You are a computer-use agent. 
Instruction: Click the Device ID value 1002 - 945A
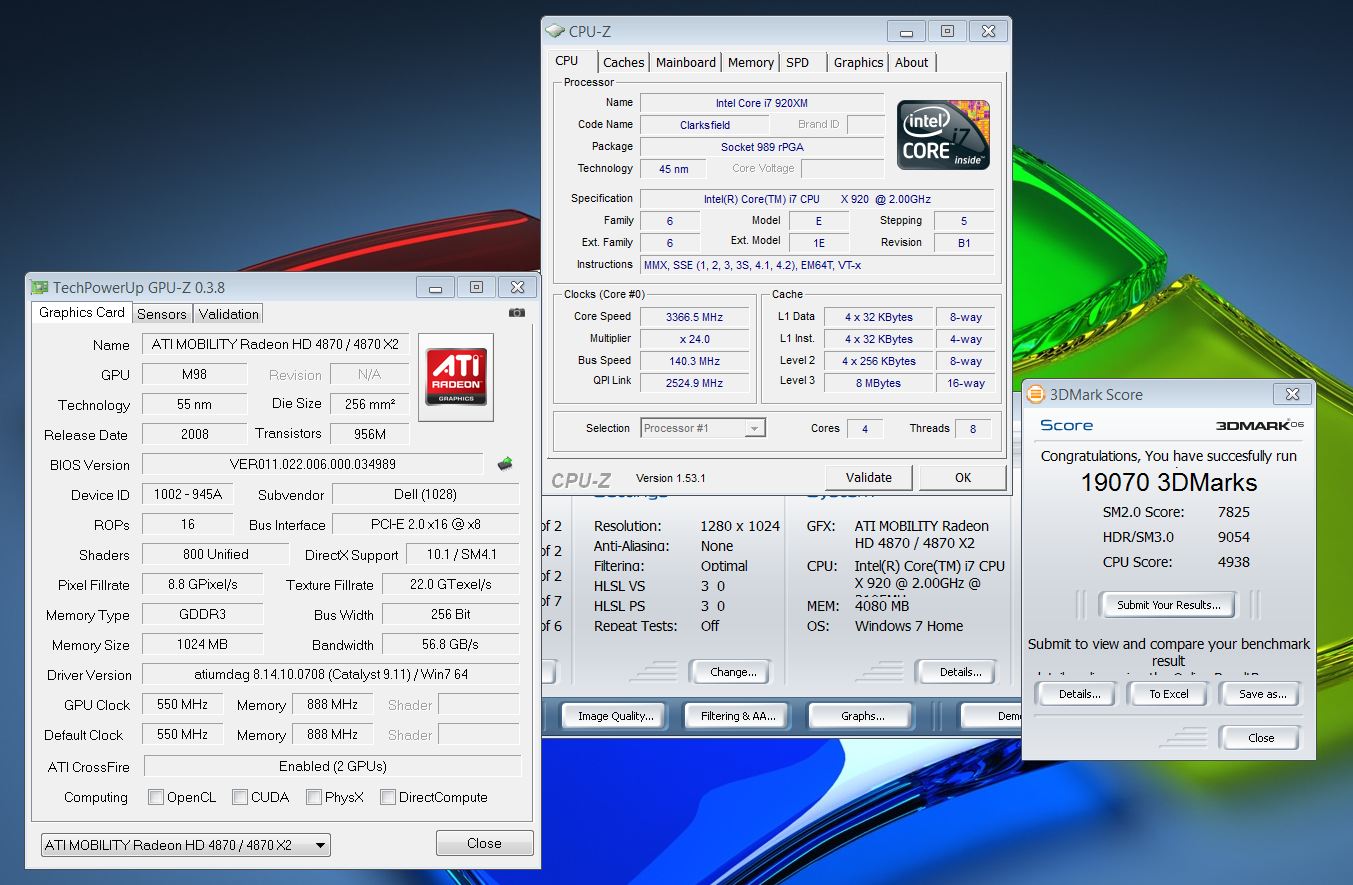coord(188,495)
